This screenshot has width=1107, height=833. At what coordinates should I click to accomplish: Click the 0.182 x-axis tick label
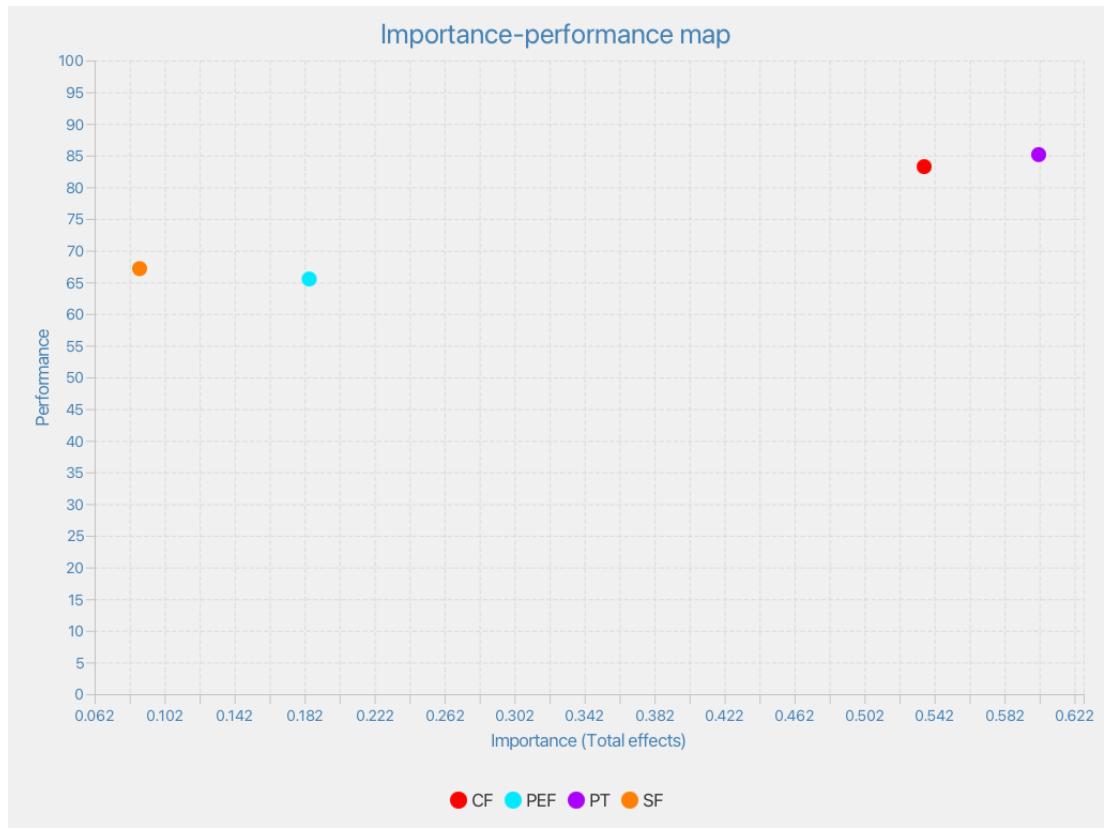coord(304,716)
